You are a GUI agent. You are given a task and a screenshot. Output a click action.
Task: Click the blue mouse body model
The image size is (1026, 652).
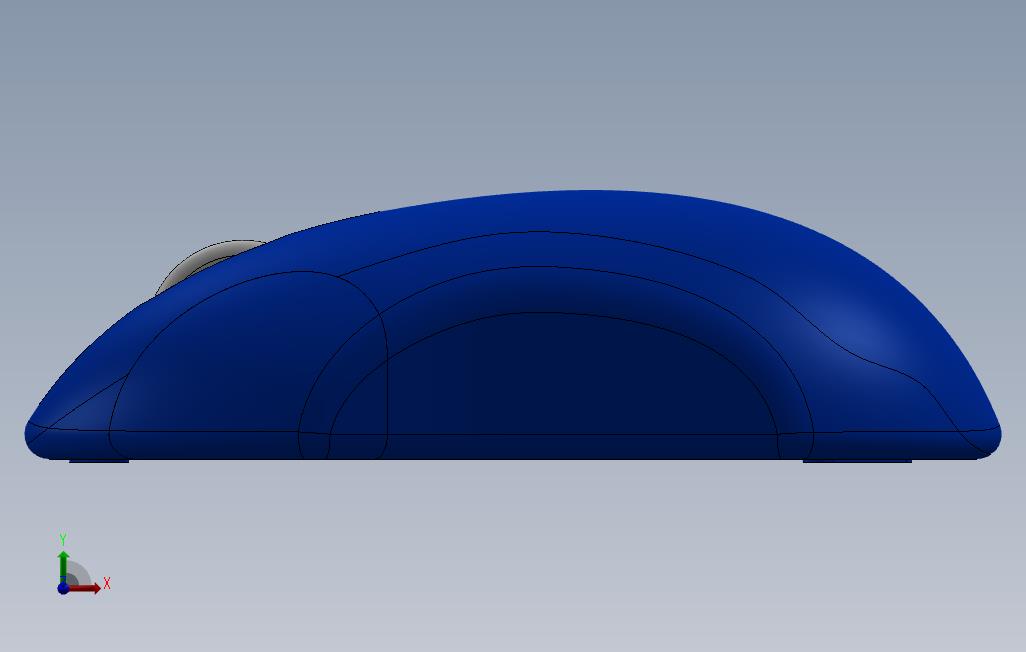(x=512, y=325)
